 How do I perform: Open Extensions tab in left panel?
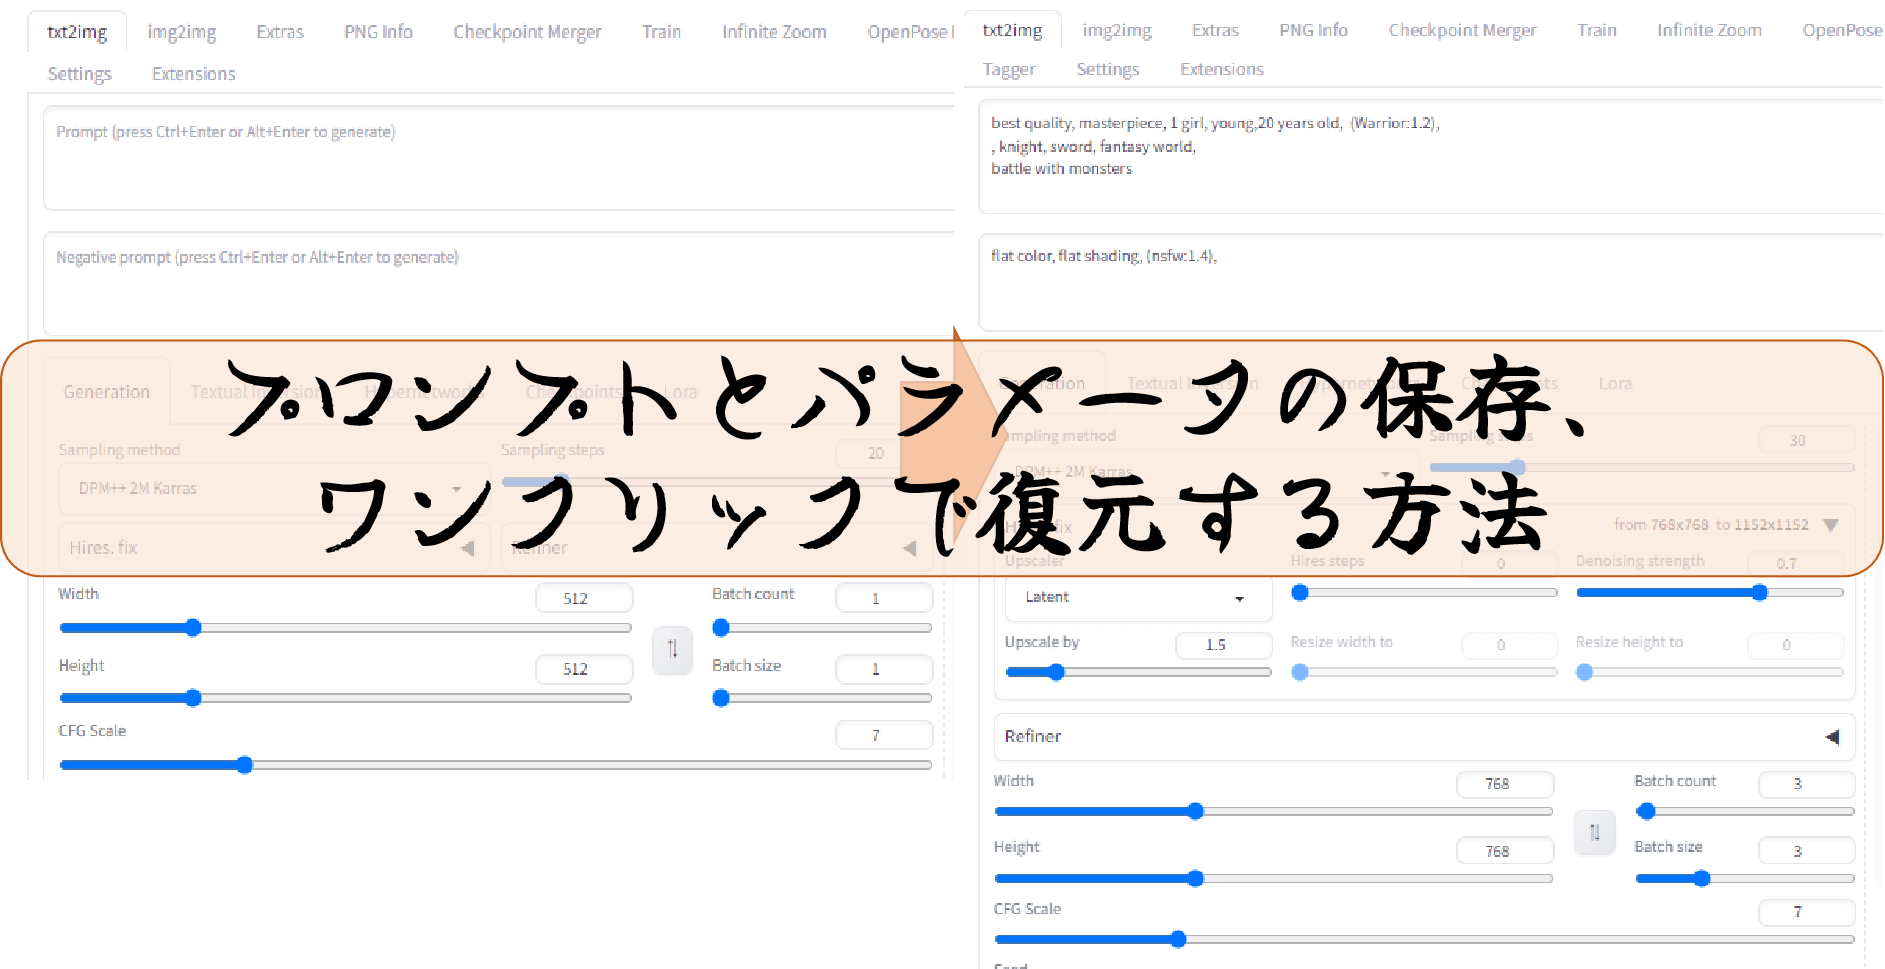coord(194,74)
